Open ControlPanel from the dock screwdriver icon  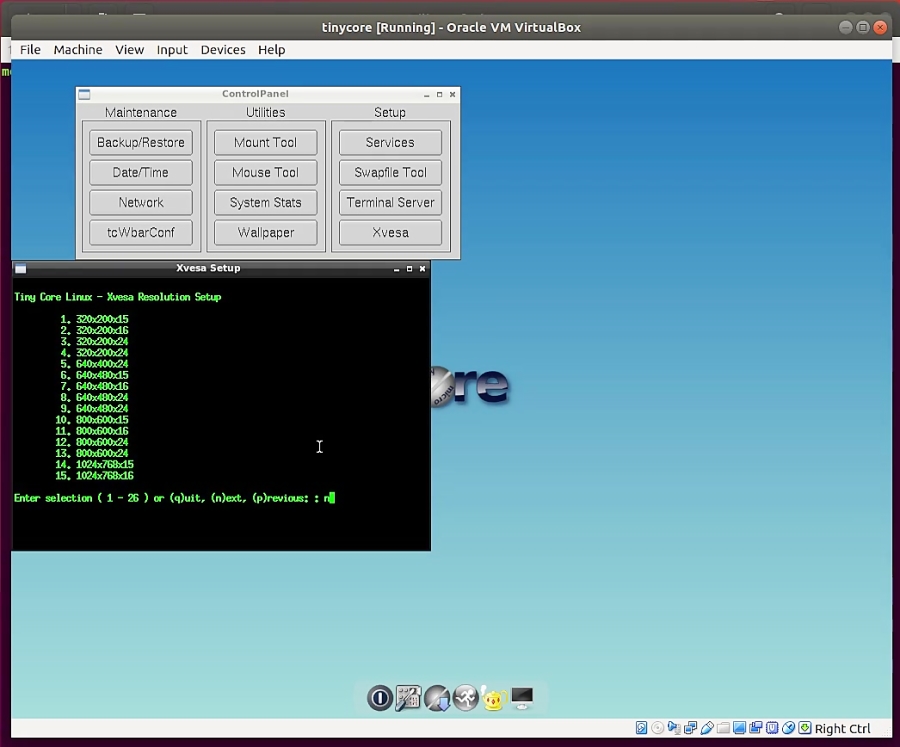pos(408,698)
